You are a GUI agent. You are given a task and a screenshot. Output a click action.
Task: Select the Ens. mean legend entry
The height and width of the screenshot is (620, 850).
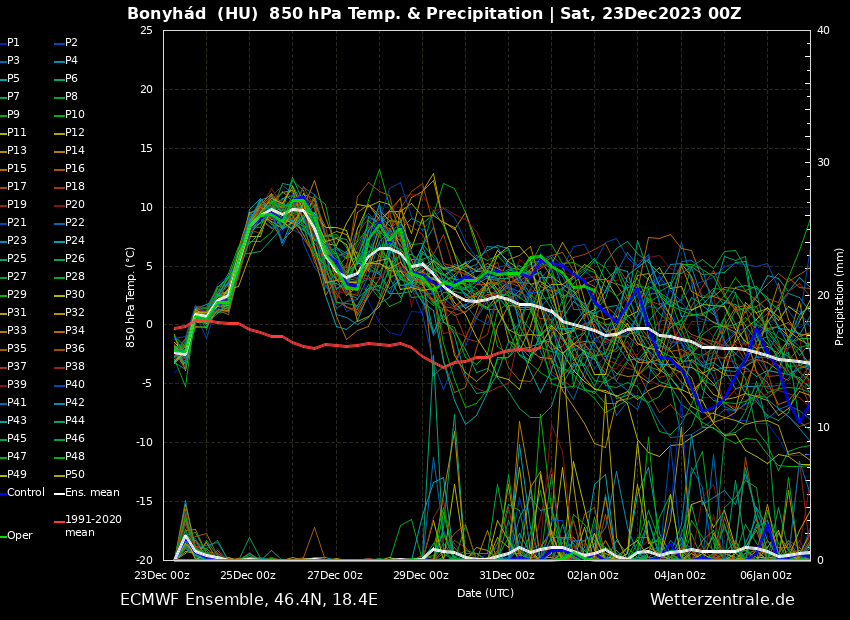tap(91, 493)
